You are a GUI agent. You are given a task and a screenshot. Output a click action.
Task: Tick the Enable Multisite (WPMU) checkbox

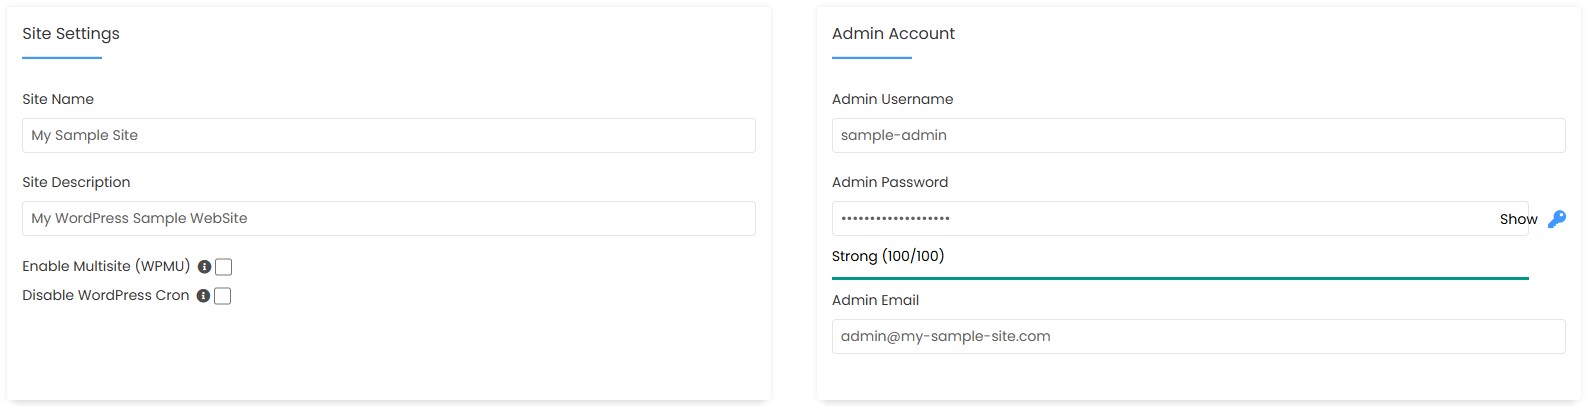pyautogui.click(x=223, y=267)
